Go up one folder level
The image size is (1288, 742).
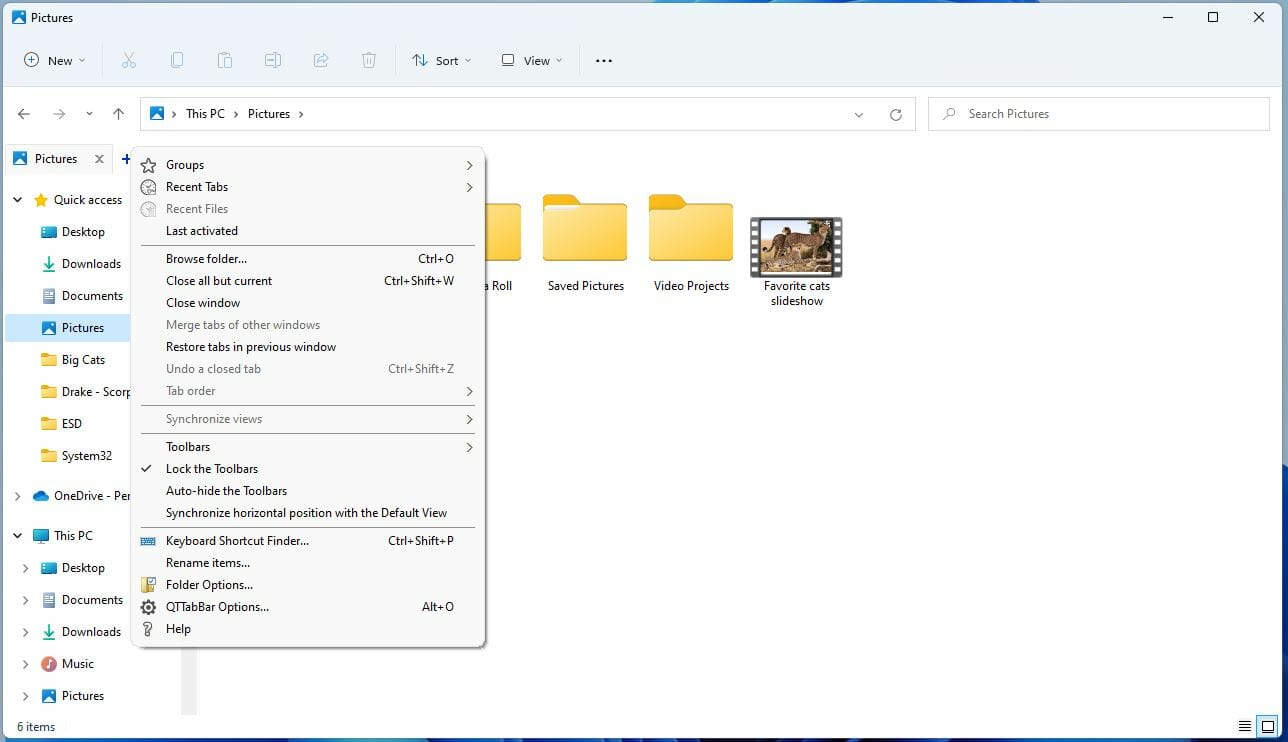pos(118,113)
